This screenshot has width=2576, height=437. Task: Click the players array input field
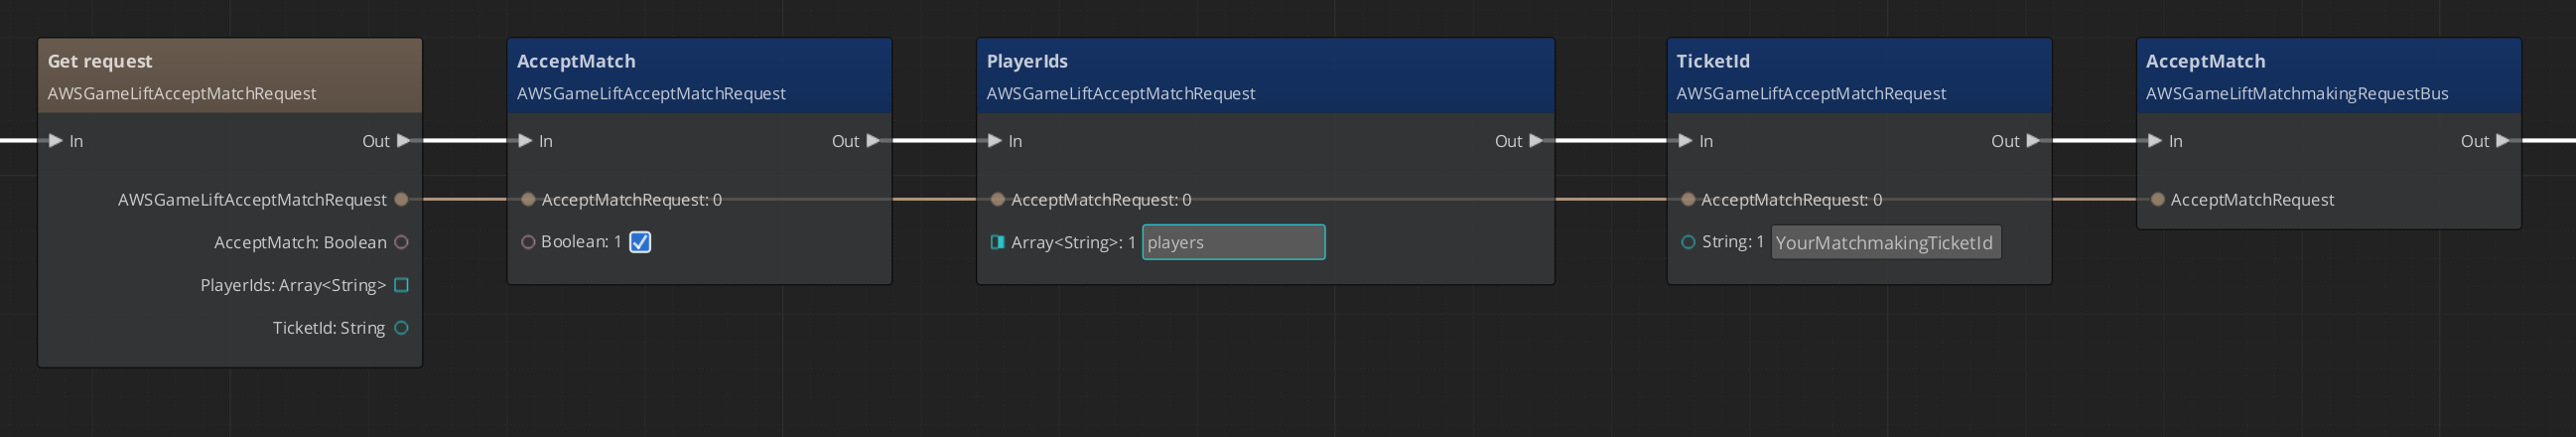point(1233,242)
